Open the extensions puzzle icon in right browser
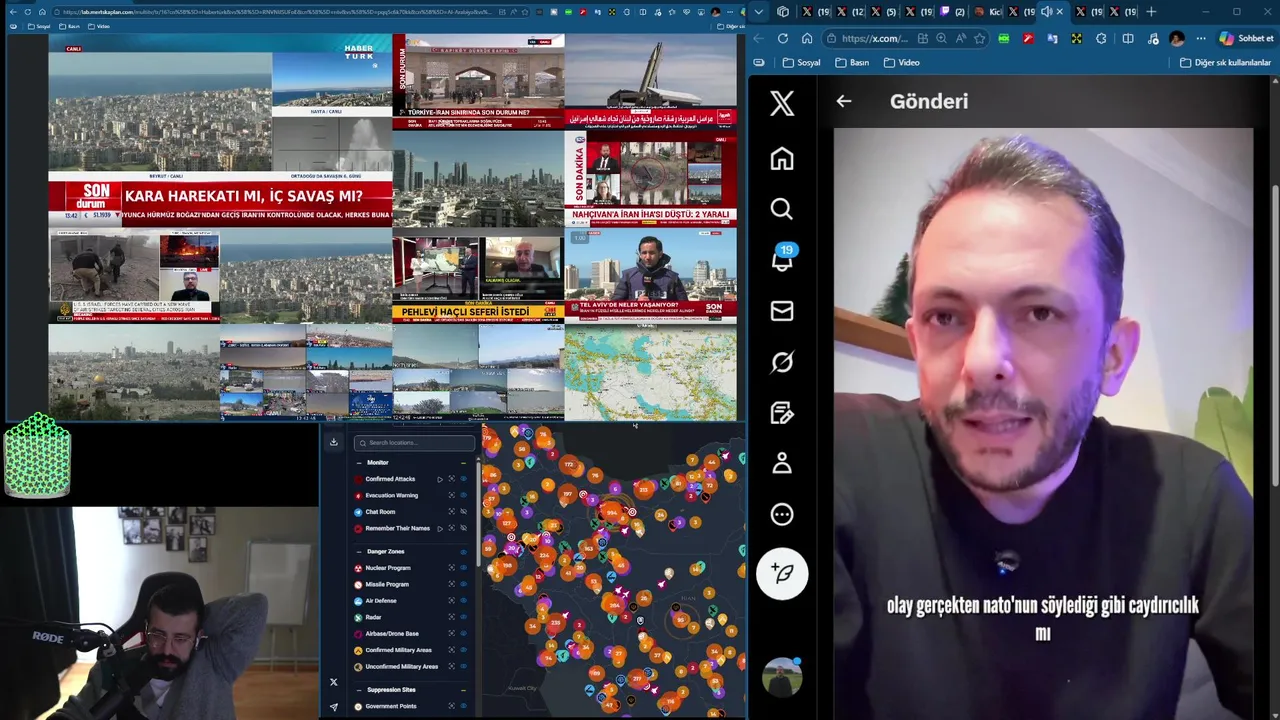This screenshot has width=1280, height=720. tap(1101, 38)
